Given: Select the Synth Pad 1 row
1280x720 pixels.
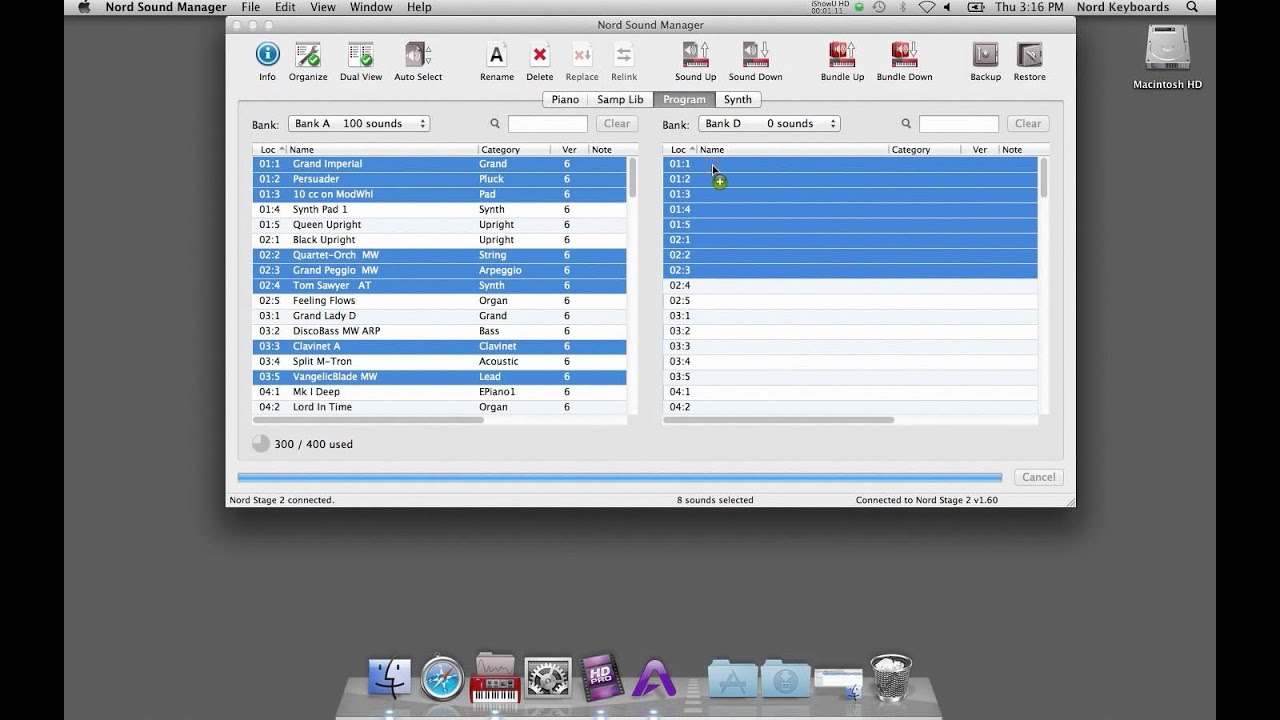Looking at the screenshot, I should 439,209.
